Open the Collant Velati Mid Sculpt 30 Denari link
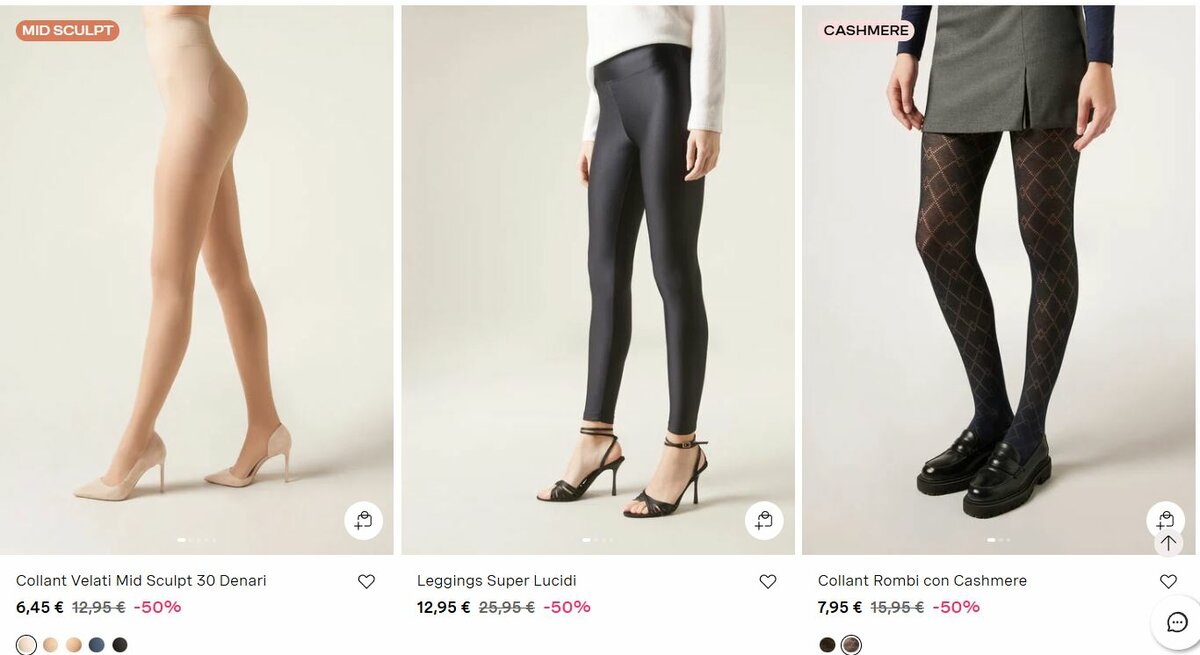The image size is (1200, 655). click(x=141, y=581)
